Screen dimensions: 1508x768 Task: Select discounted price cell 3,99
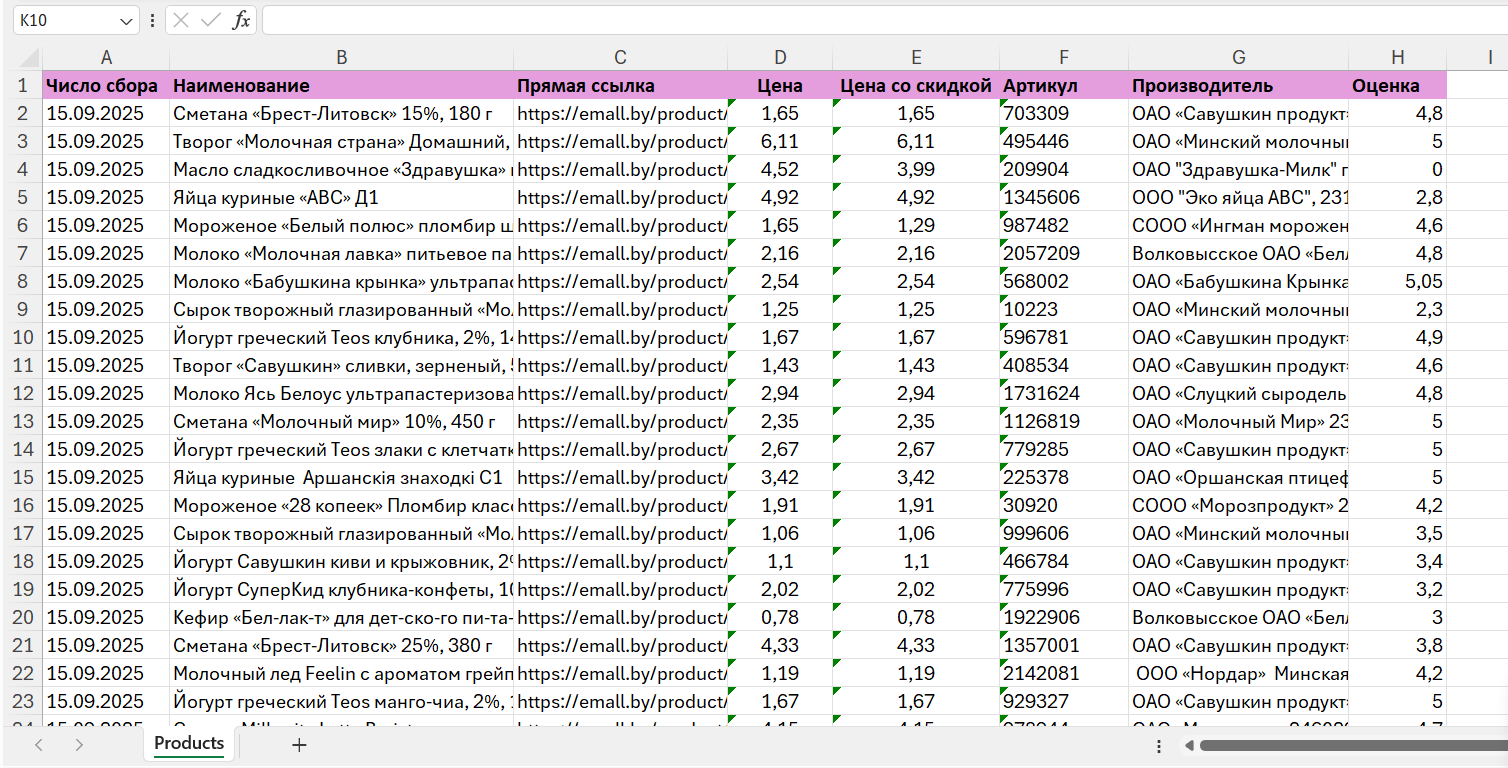point(916,169)
